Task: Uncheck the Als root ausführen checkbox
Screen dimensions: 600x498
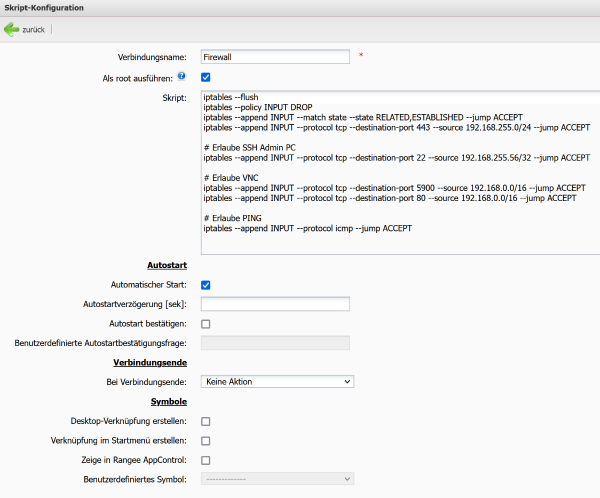Action: click(206, 77)
